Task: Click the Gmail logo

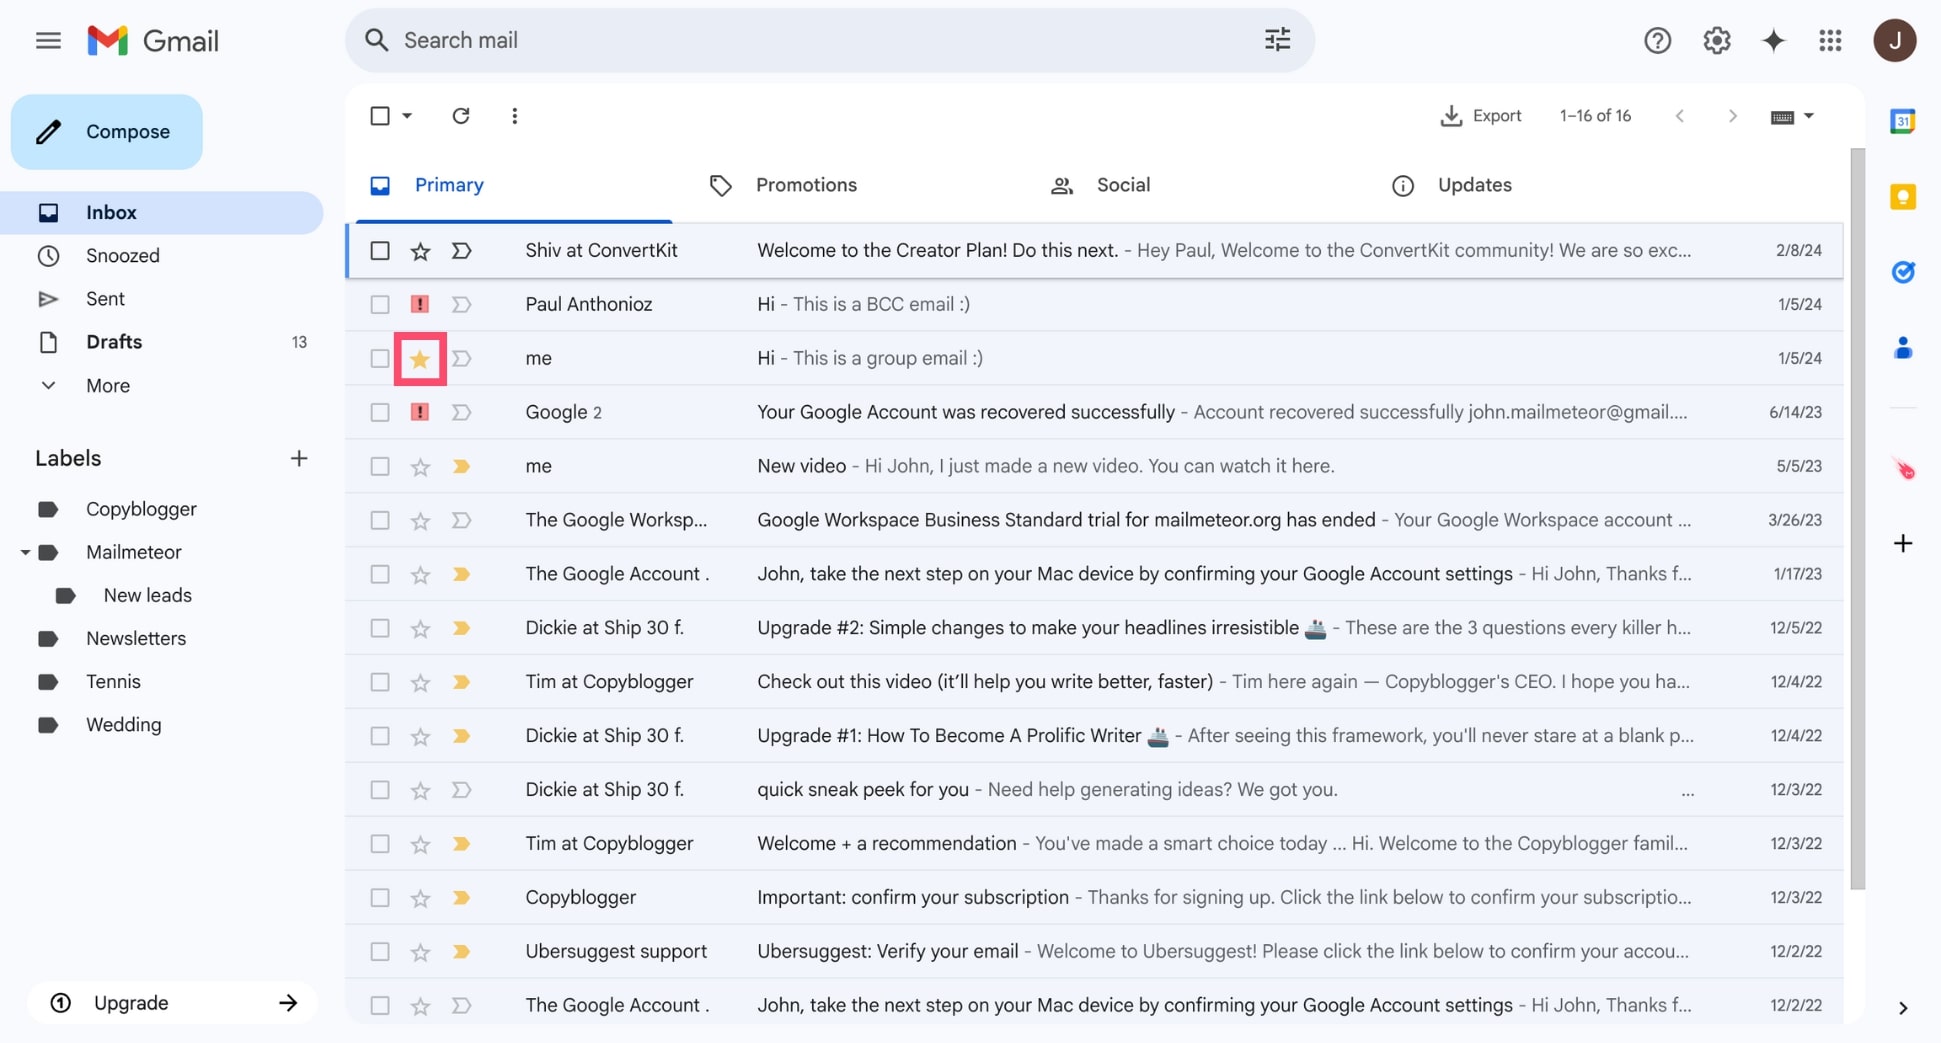Action: click(153, 41)
